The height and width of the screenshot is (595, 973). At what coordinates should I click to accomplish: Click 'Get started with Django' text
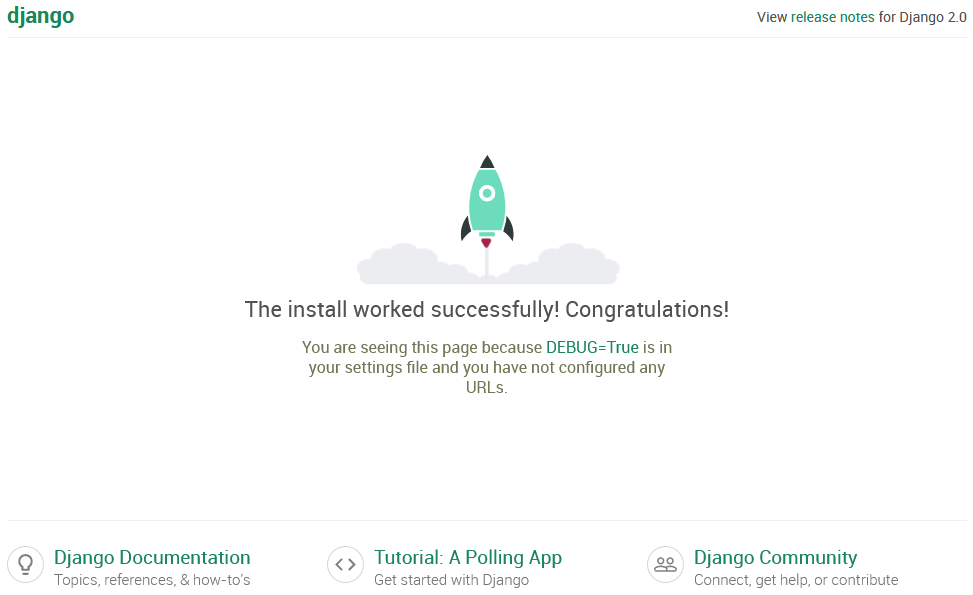pyautogui.click(x=452, y=580)
